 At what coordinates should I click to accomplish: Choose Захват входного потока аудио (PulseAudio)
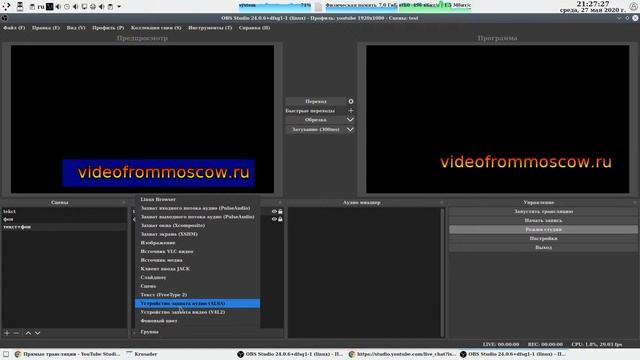(198, 208)
